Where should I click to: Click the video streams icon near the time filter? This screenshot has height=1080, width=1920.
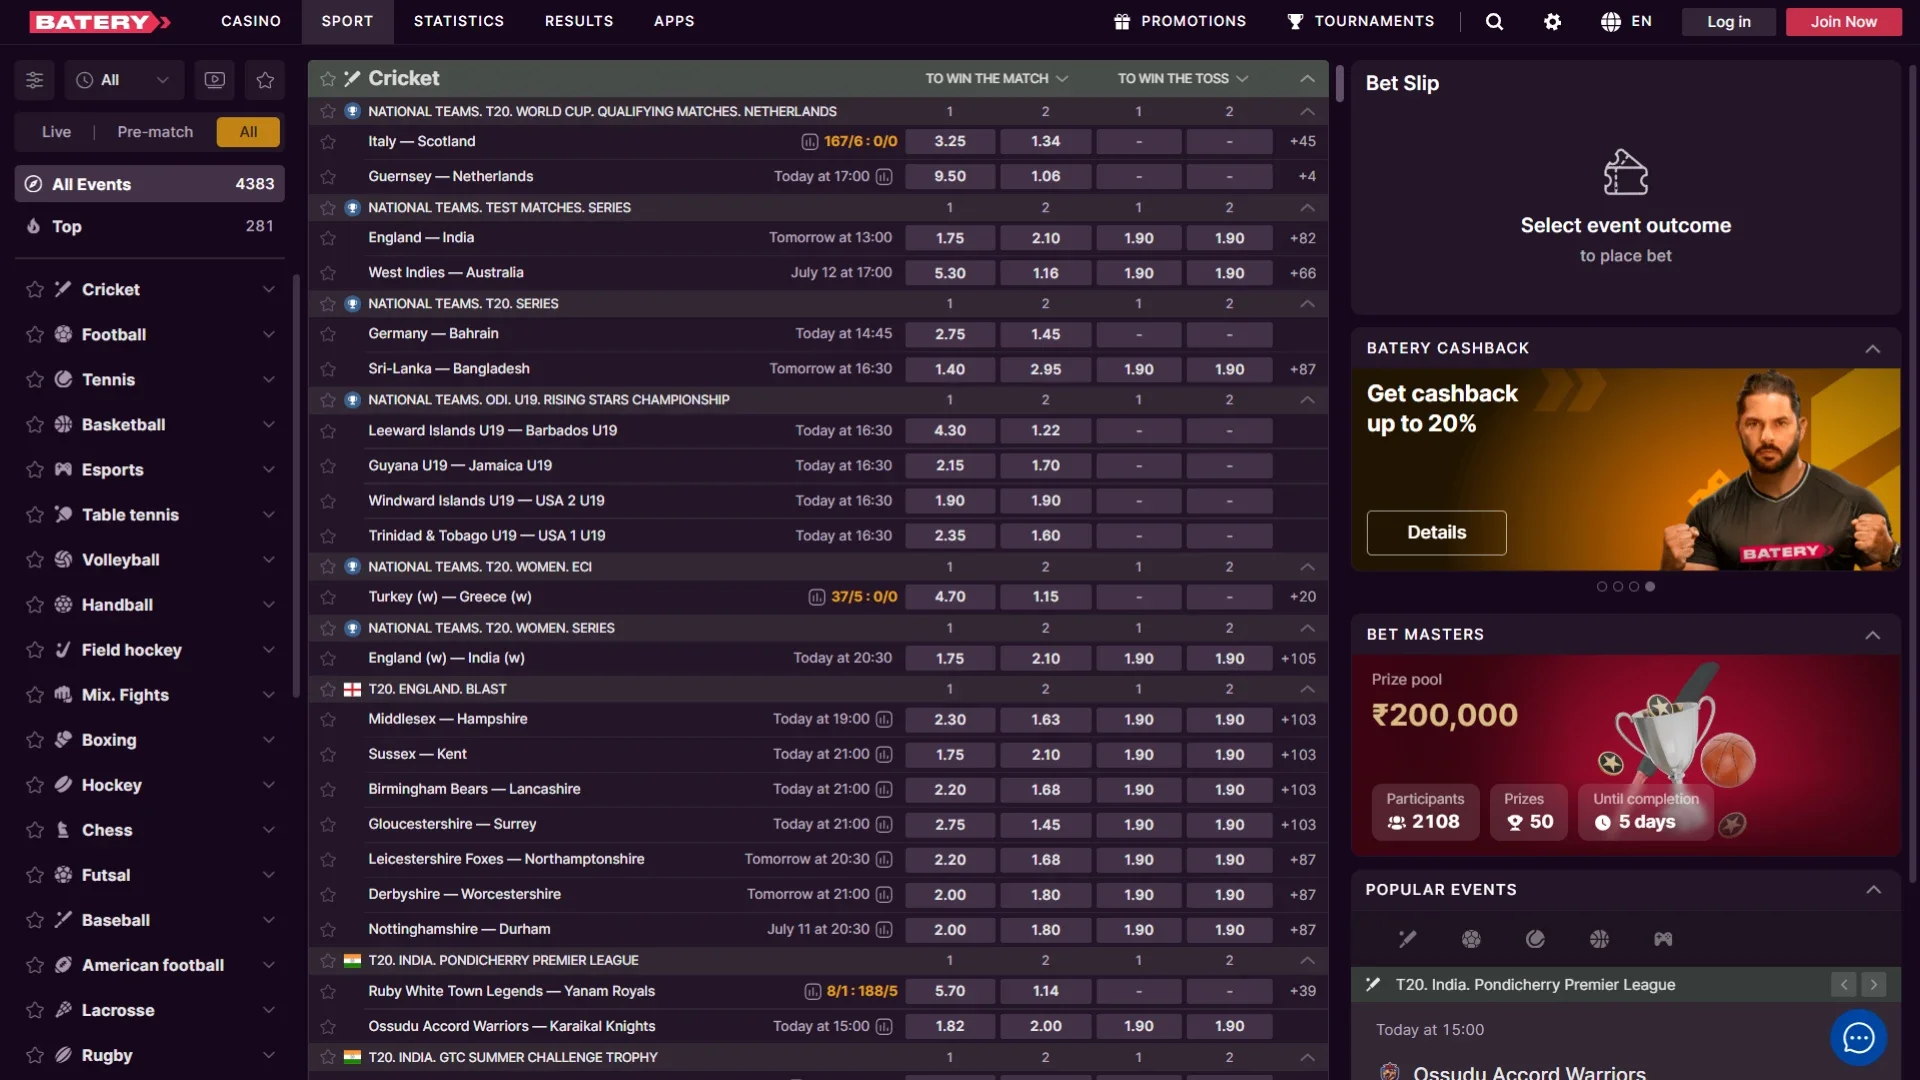[214, 80]
